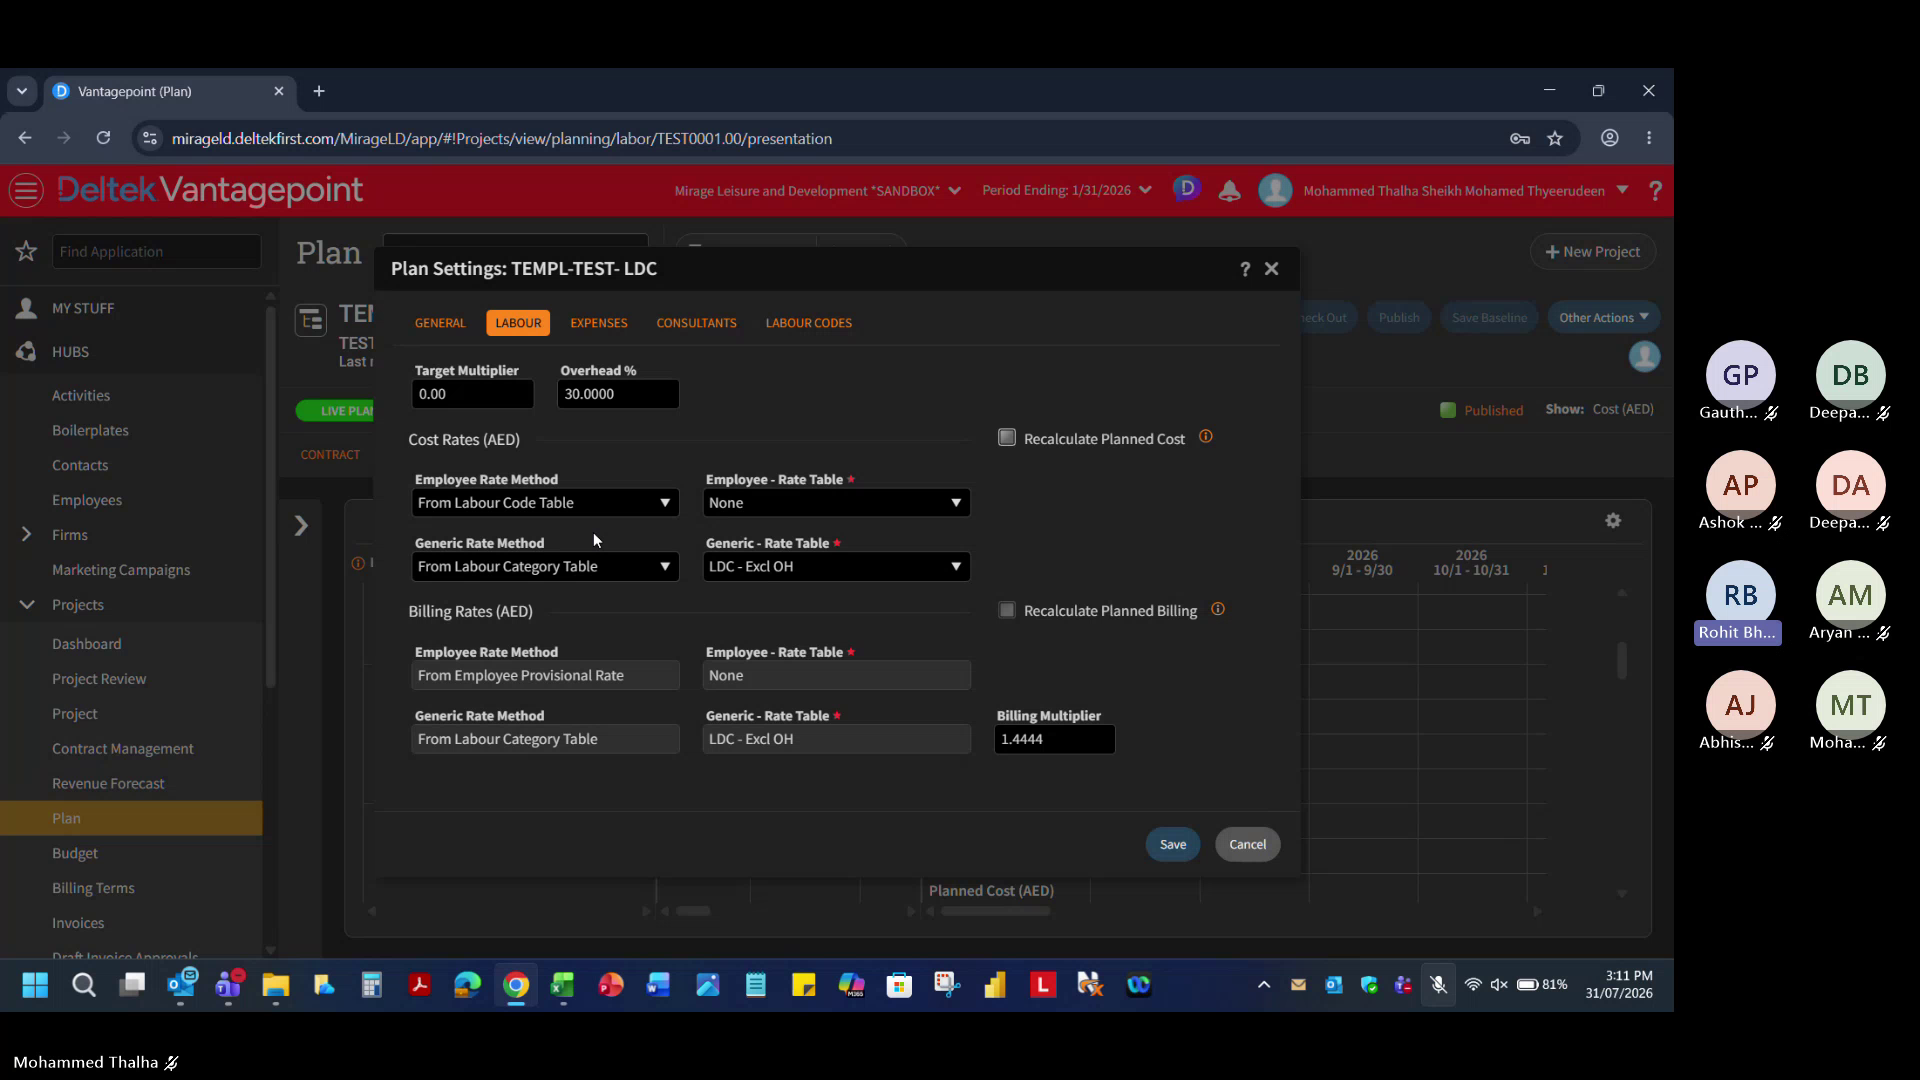Close the Plan Settings dialog
This screenshot has height=1080, width=1920.
pyautogui.click(x=1272, y=269)
